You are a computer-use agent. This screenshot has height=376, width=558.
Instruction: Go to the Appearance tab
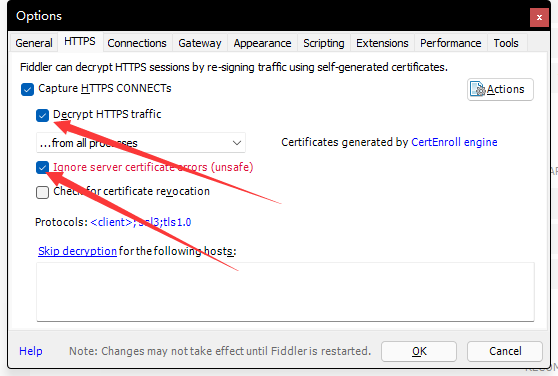262,43
